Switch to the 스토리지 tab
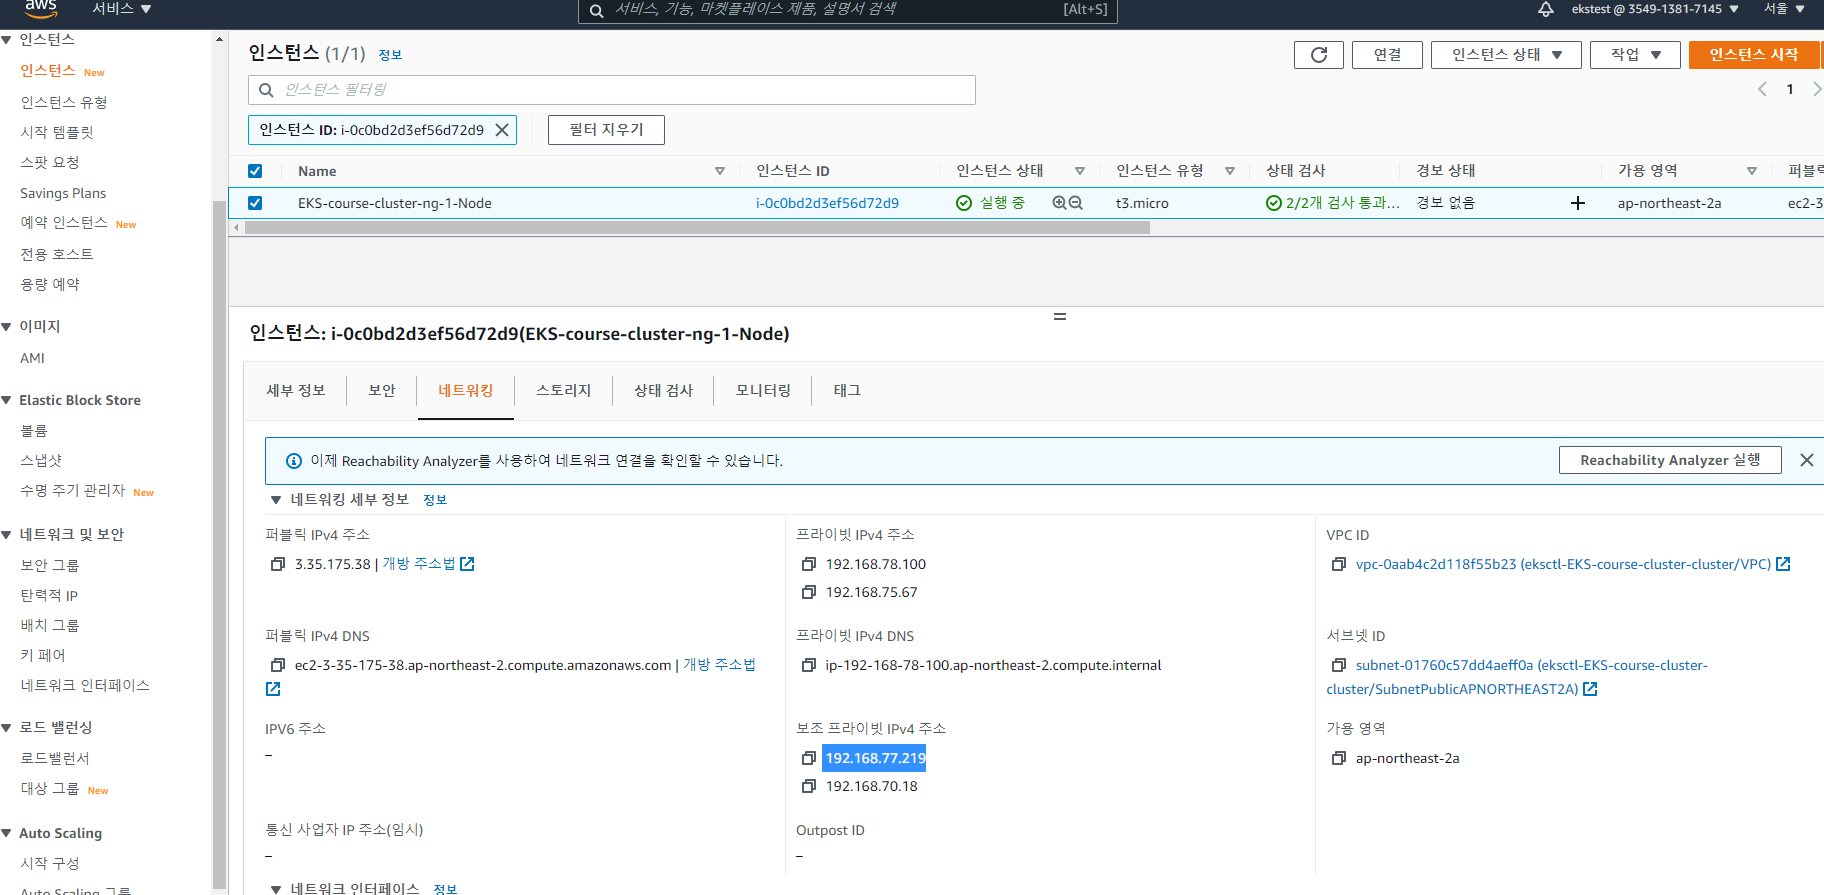 pyautogui.click(x=564, y=391)
